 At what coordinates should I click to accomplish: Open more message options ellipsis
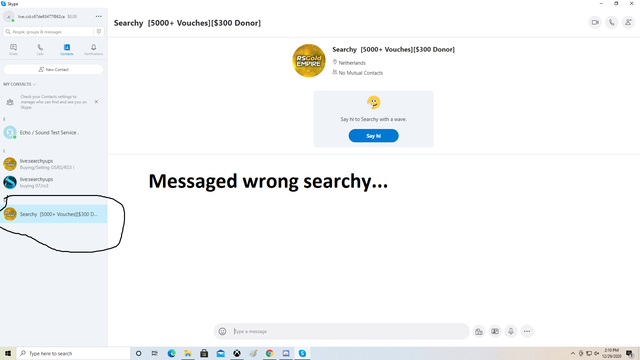point(527,331)
